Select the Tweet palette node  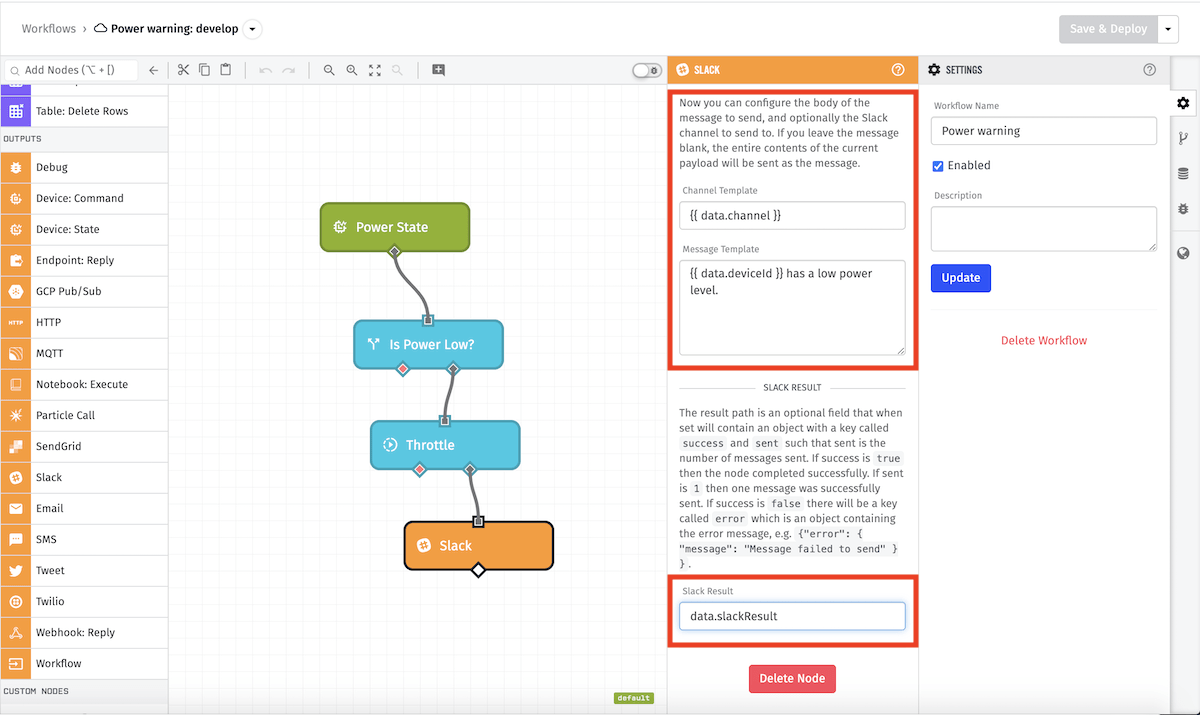click(84, 570)
